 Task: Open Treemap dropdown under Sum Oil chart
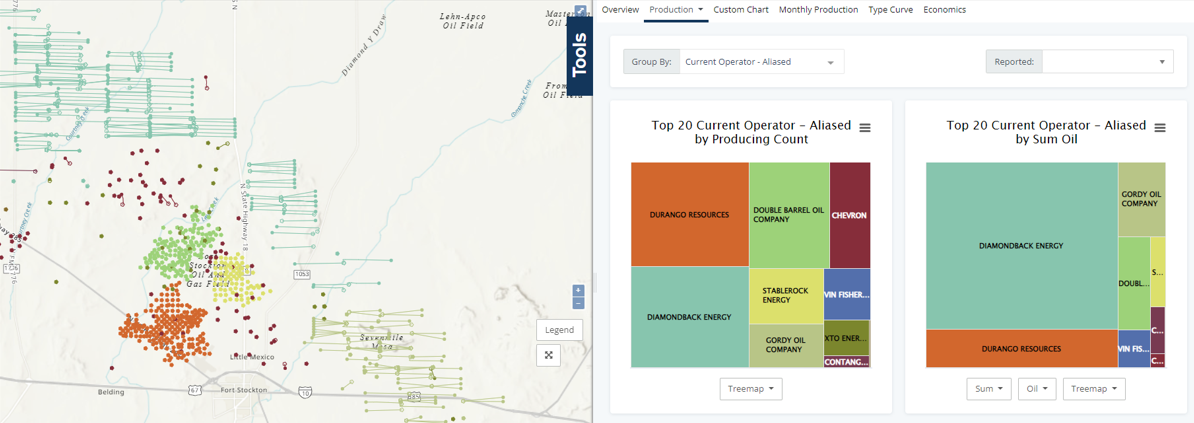point(1094,389)
